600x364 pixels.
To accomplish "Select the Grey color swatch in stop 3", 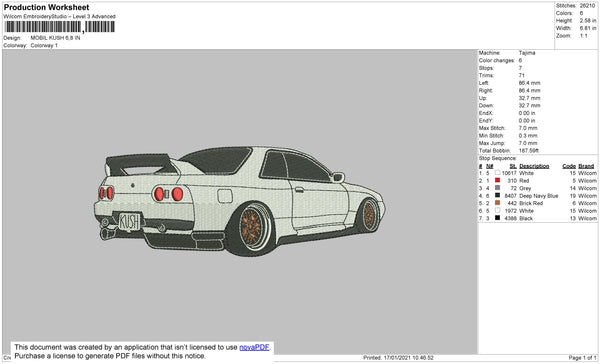I will pos(497,188).
